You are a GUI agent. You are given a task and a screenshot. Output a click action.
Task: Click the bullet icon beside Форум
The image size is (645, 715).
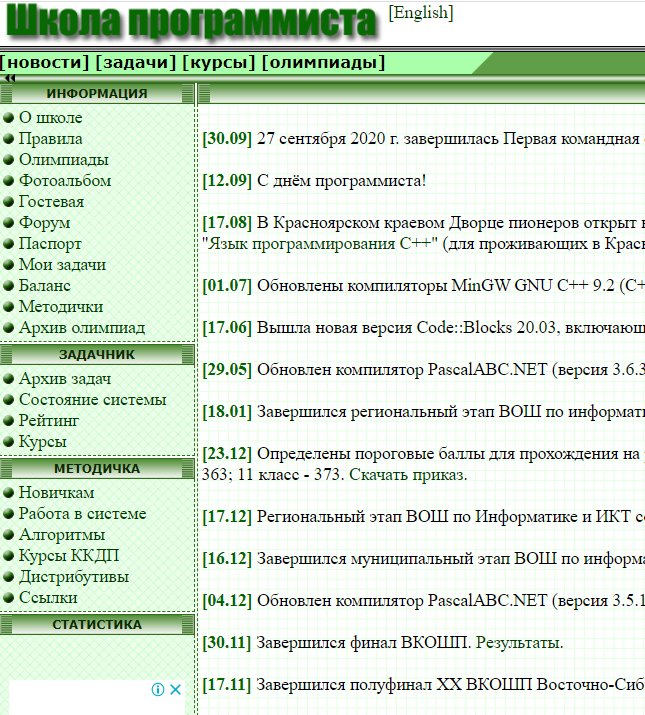click(9, 223)
